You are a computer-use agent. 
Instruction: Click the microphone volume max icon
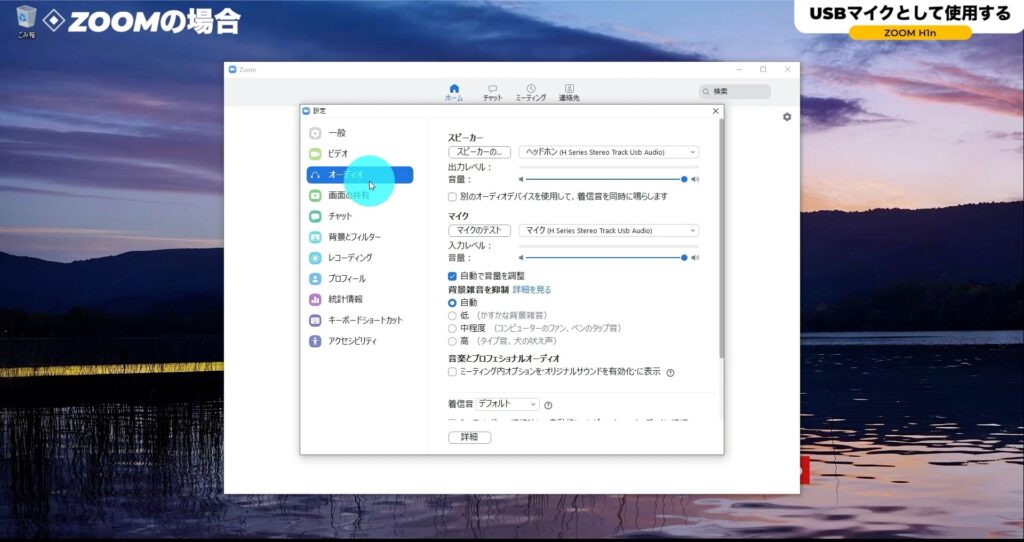(695, 258)
